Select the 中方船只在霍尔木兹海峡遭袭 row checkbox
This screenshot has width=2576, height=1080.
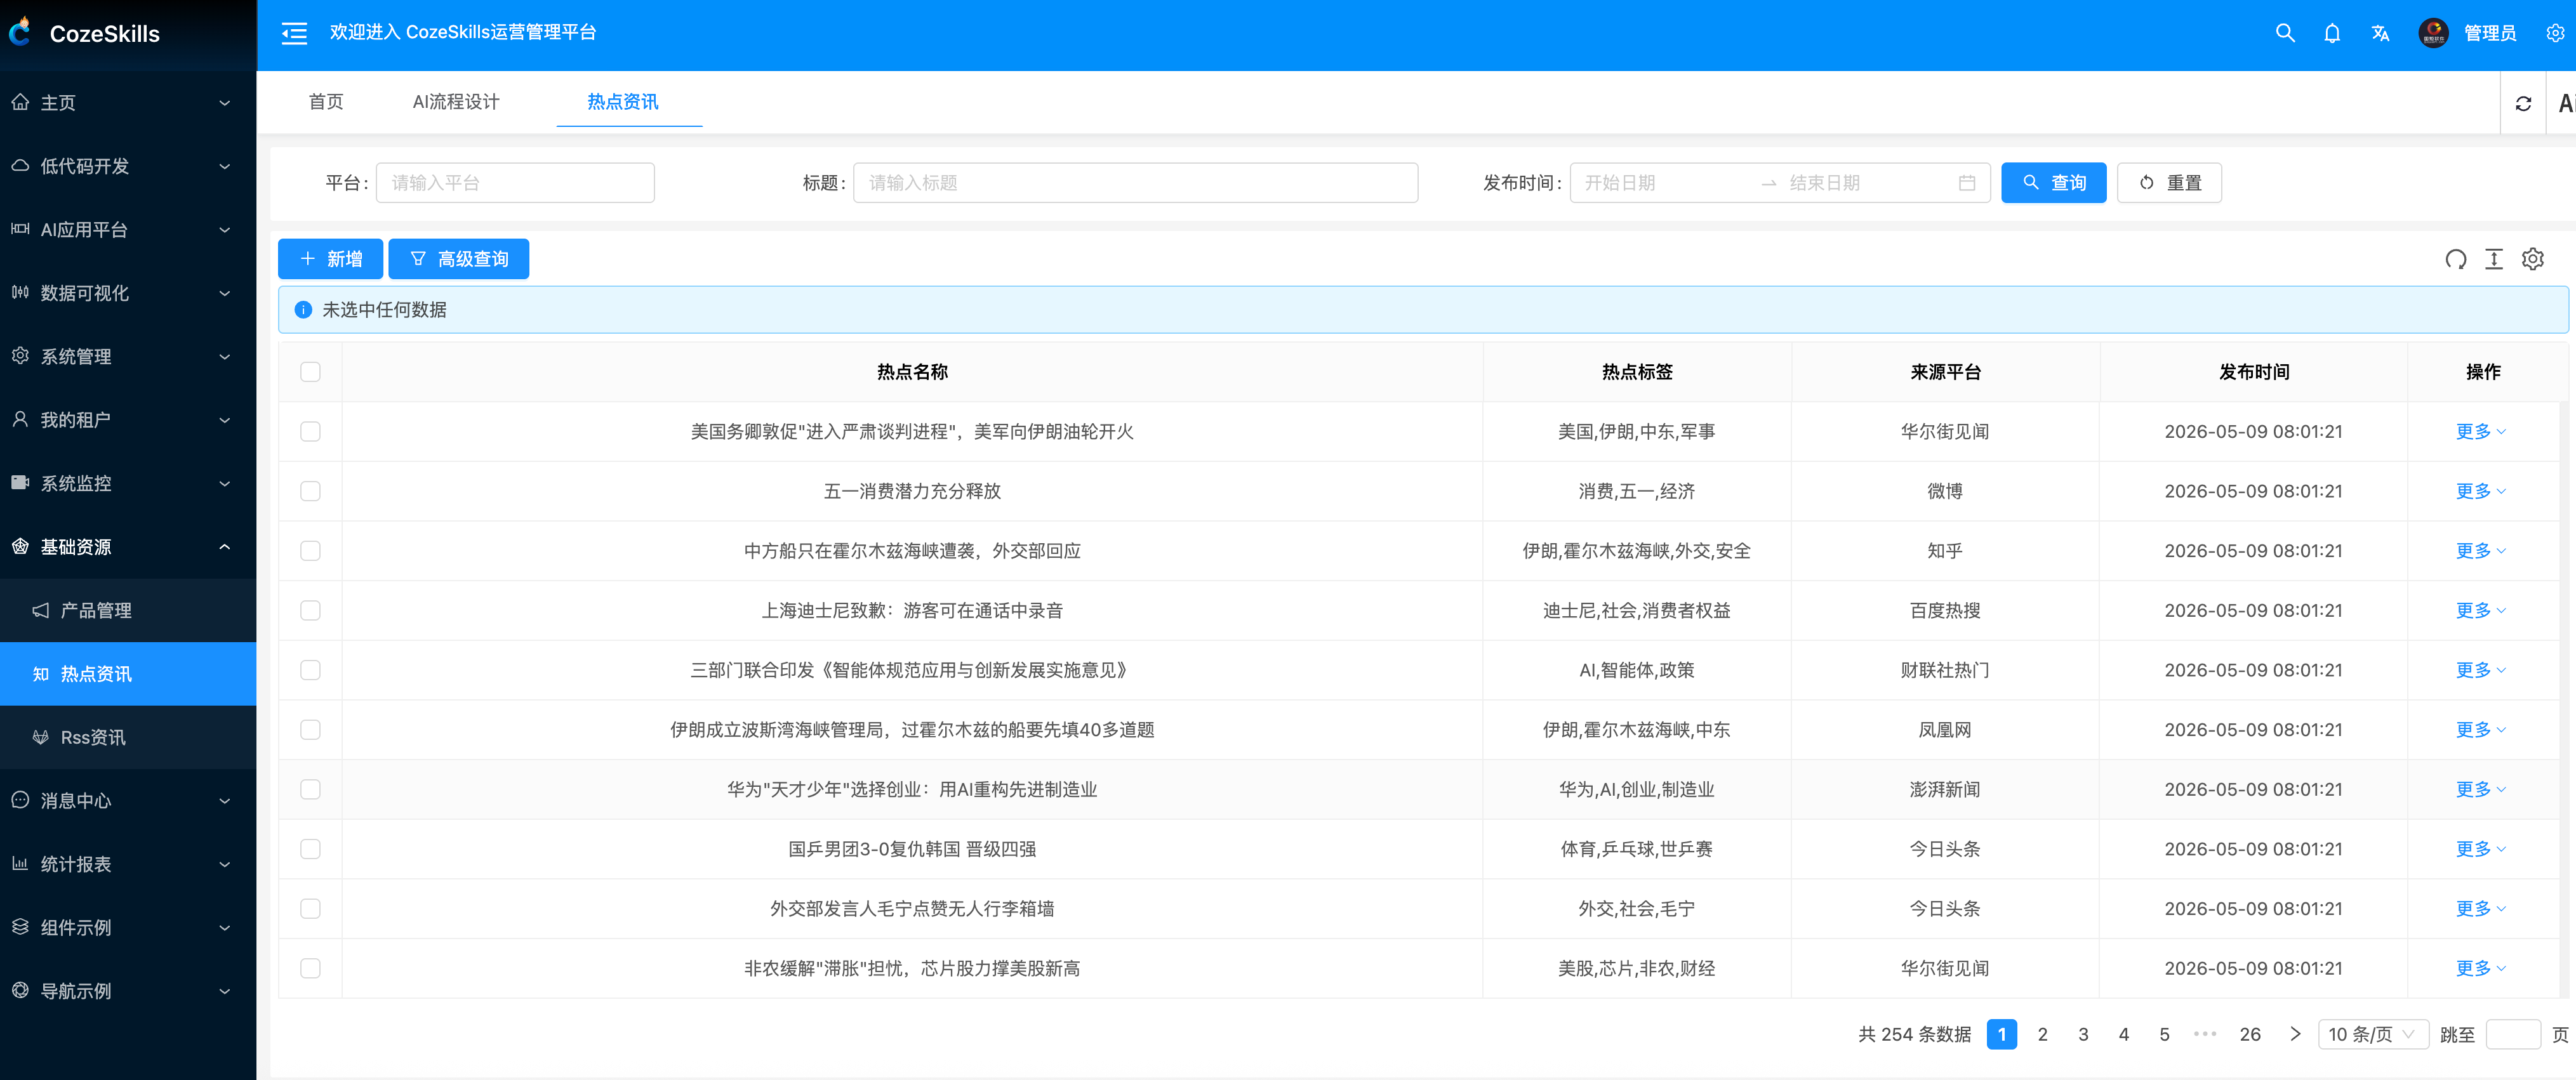[310, 551]
